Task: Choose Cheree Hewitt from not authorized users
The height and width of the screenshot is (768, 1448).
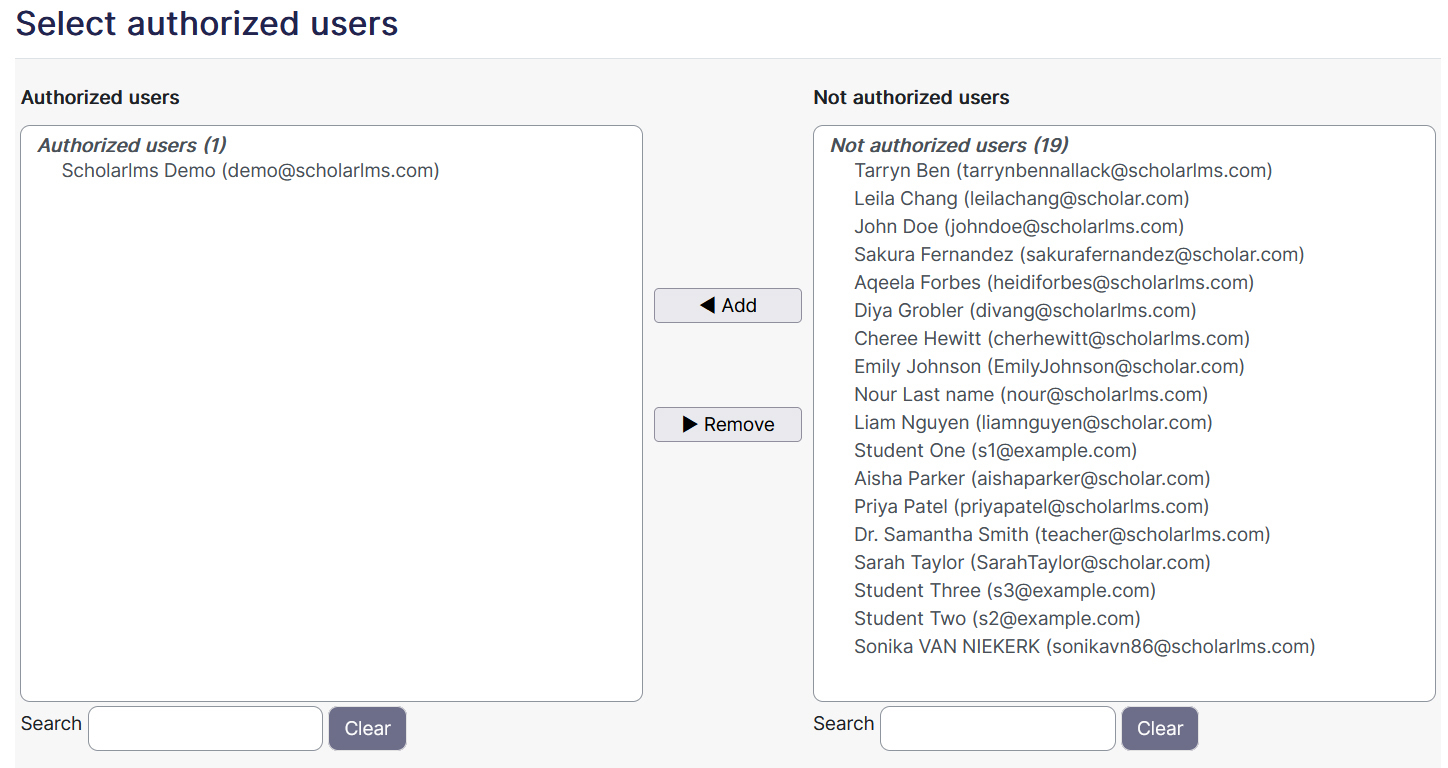Action: point(1051,338)
